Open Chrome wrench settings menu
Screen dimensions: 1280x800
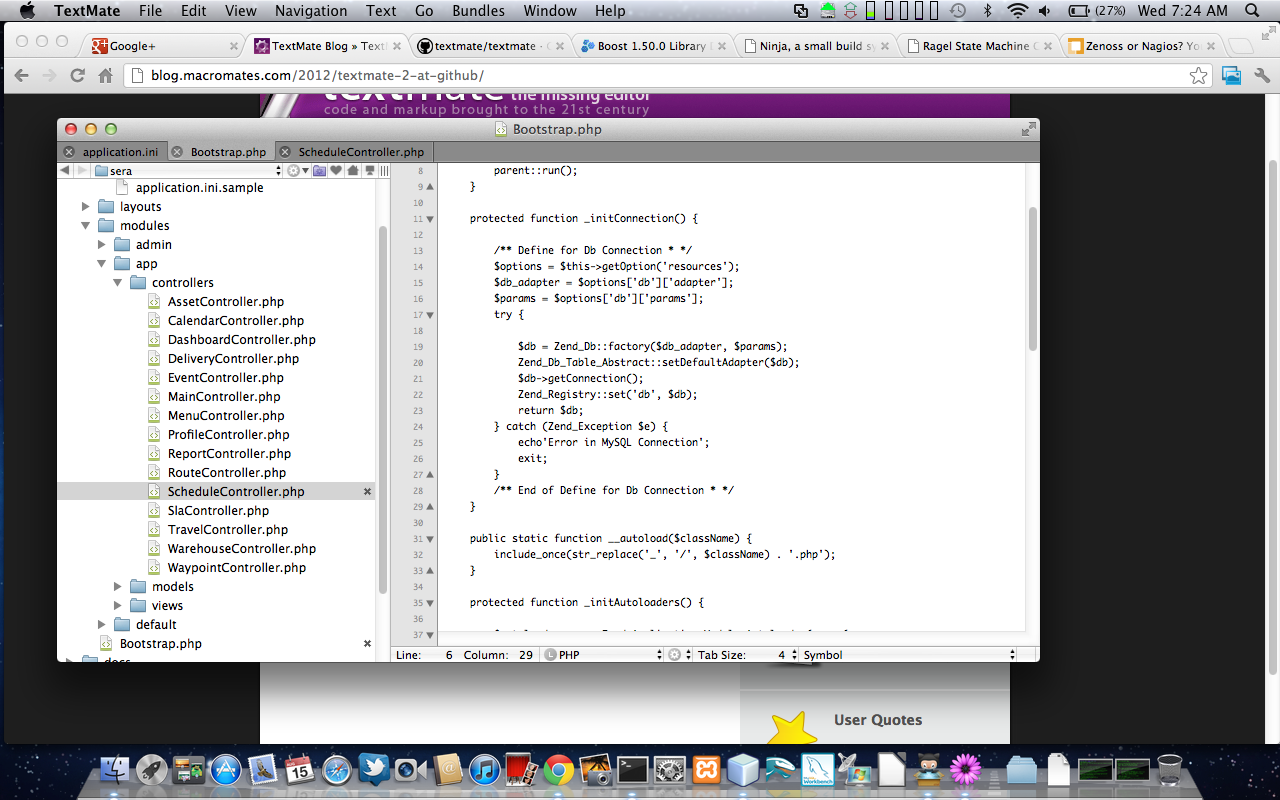tap(1261, 76)
